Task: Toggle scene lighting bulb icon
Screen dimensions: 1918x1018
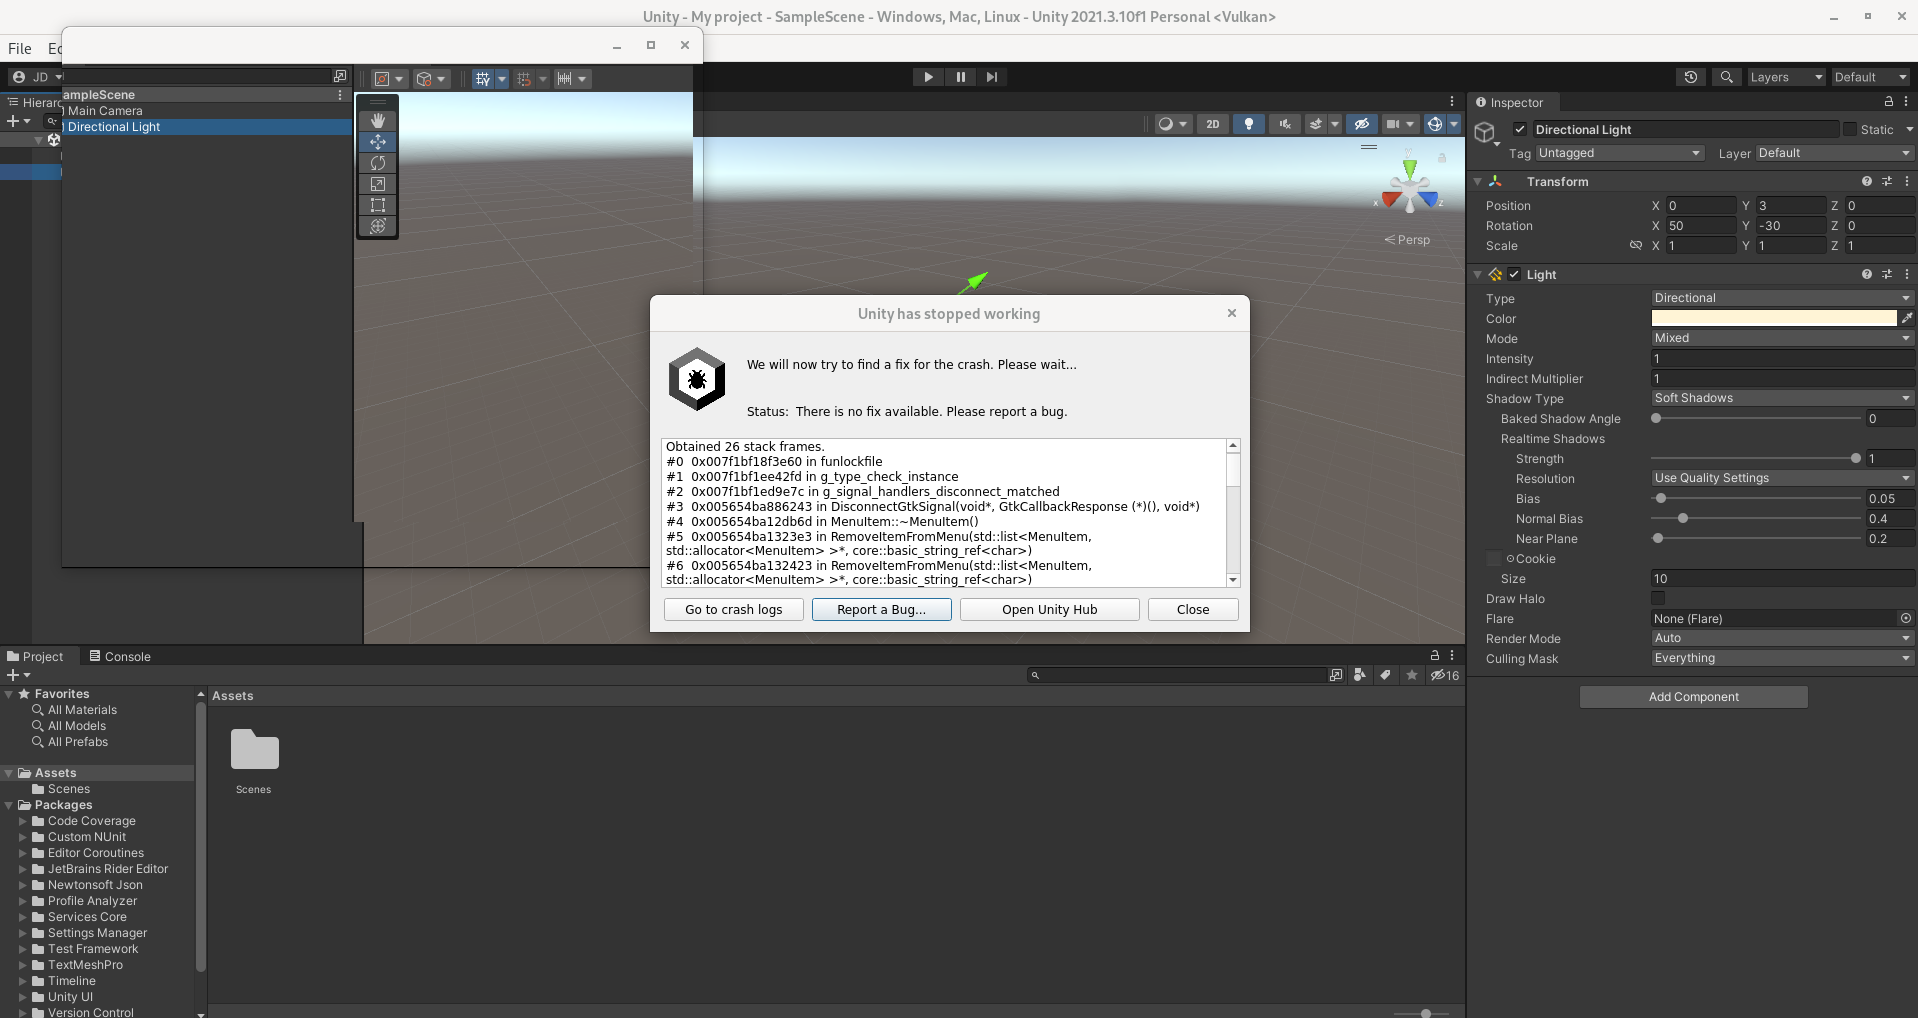Action: point(1249,124)
